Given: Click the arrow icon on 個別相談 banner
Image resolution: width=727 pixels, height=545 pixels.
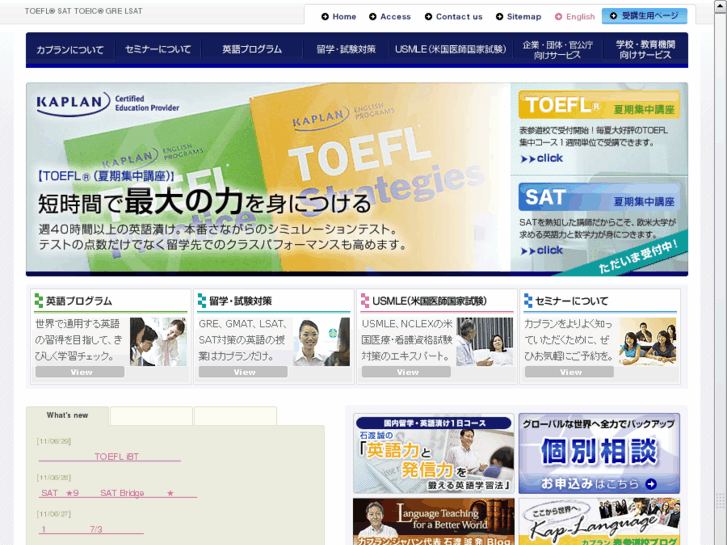Looking at the screenshot, I should point(651,484).
